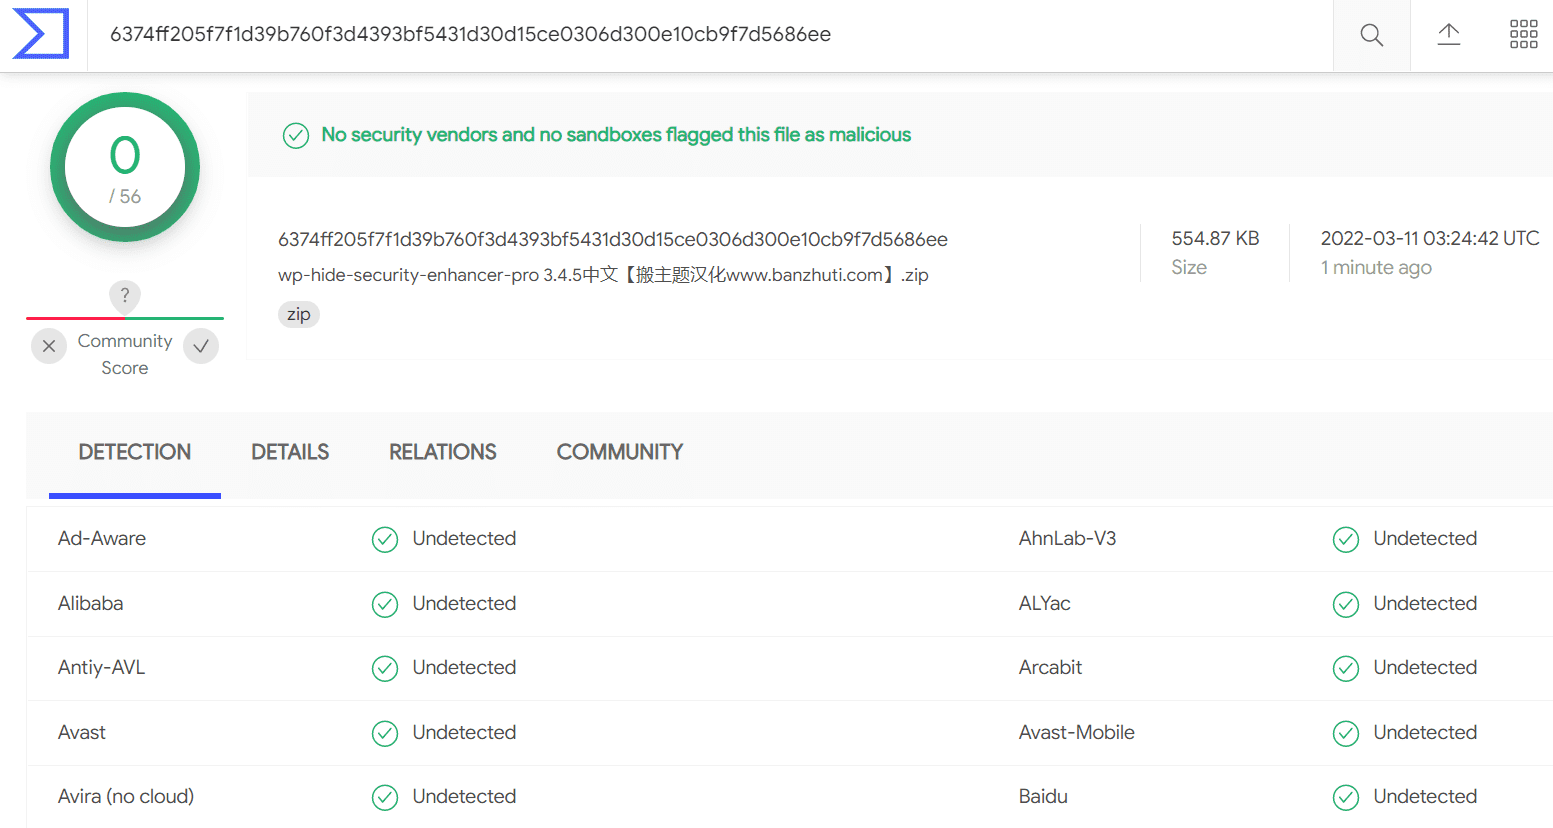The image size is (1553, 828).
Task: Click the Avast undetected check icon
Action: click(x=385, y=734)
